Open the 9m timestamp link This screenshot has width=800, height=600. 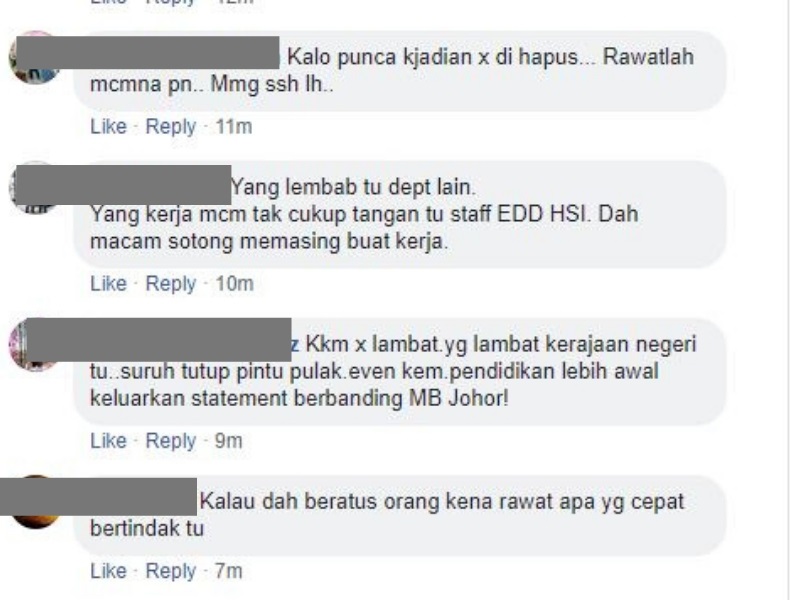pos(228,440)
